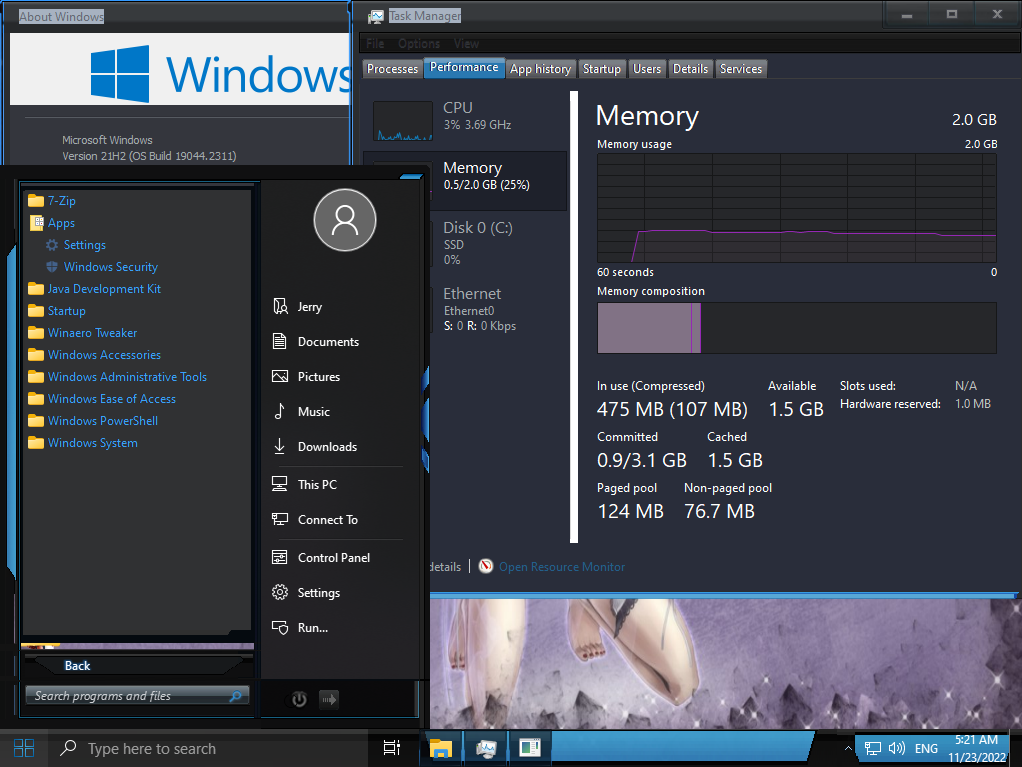Click the Resource Monitor icon
The height and width of the screenshot is (767, 1022).
click(x=486, y=566)
